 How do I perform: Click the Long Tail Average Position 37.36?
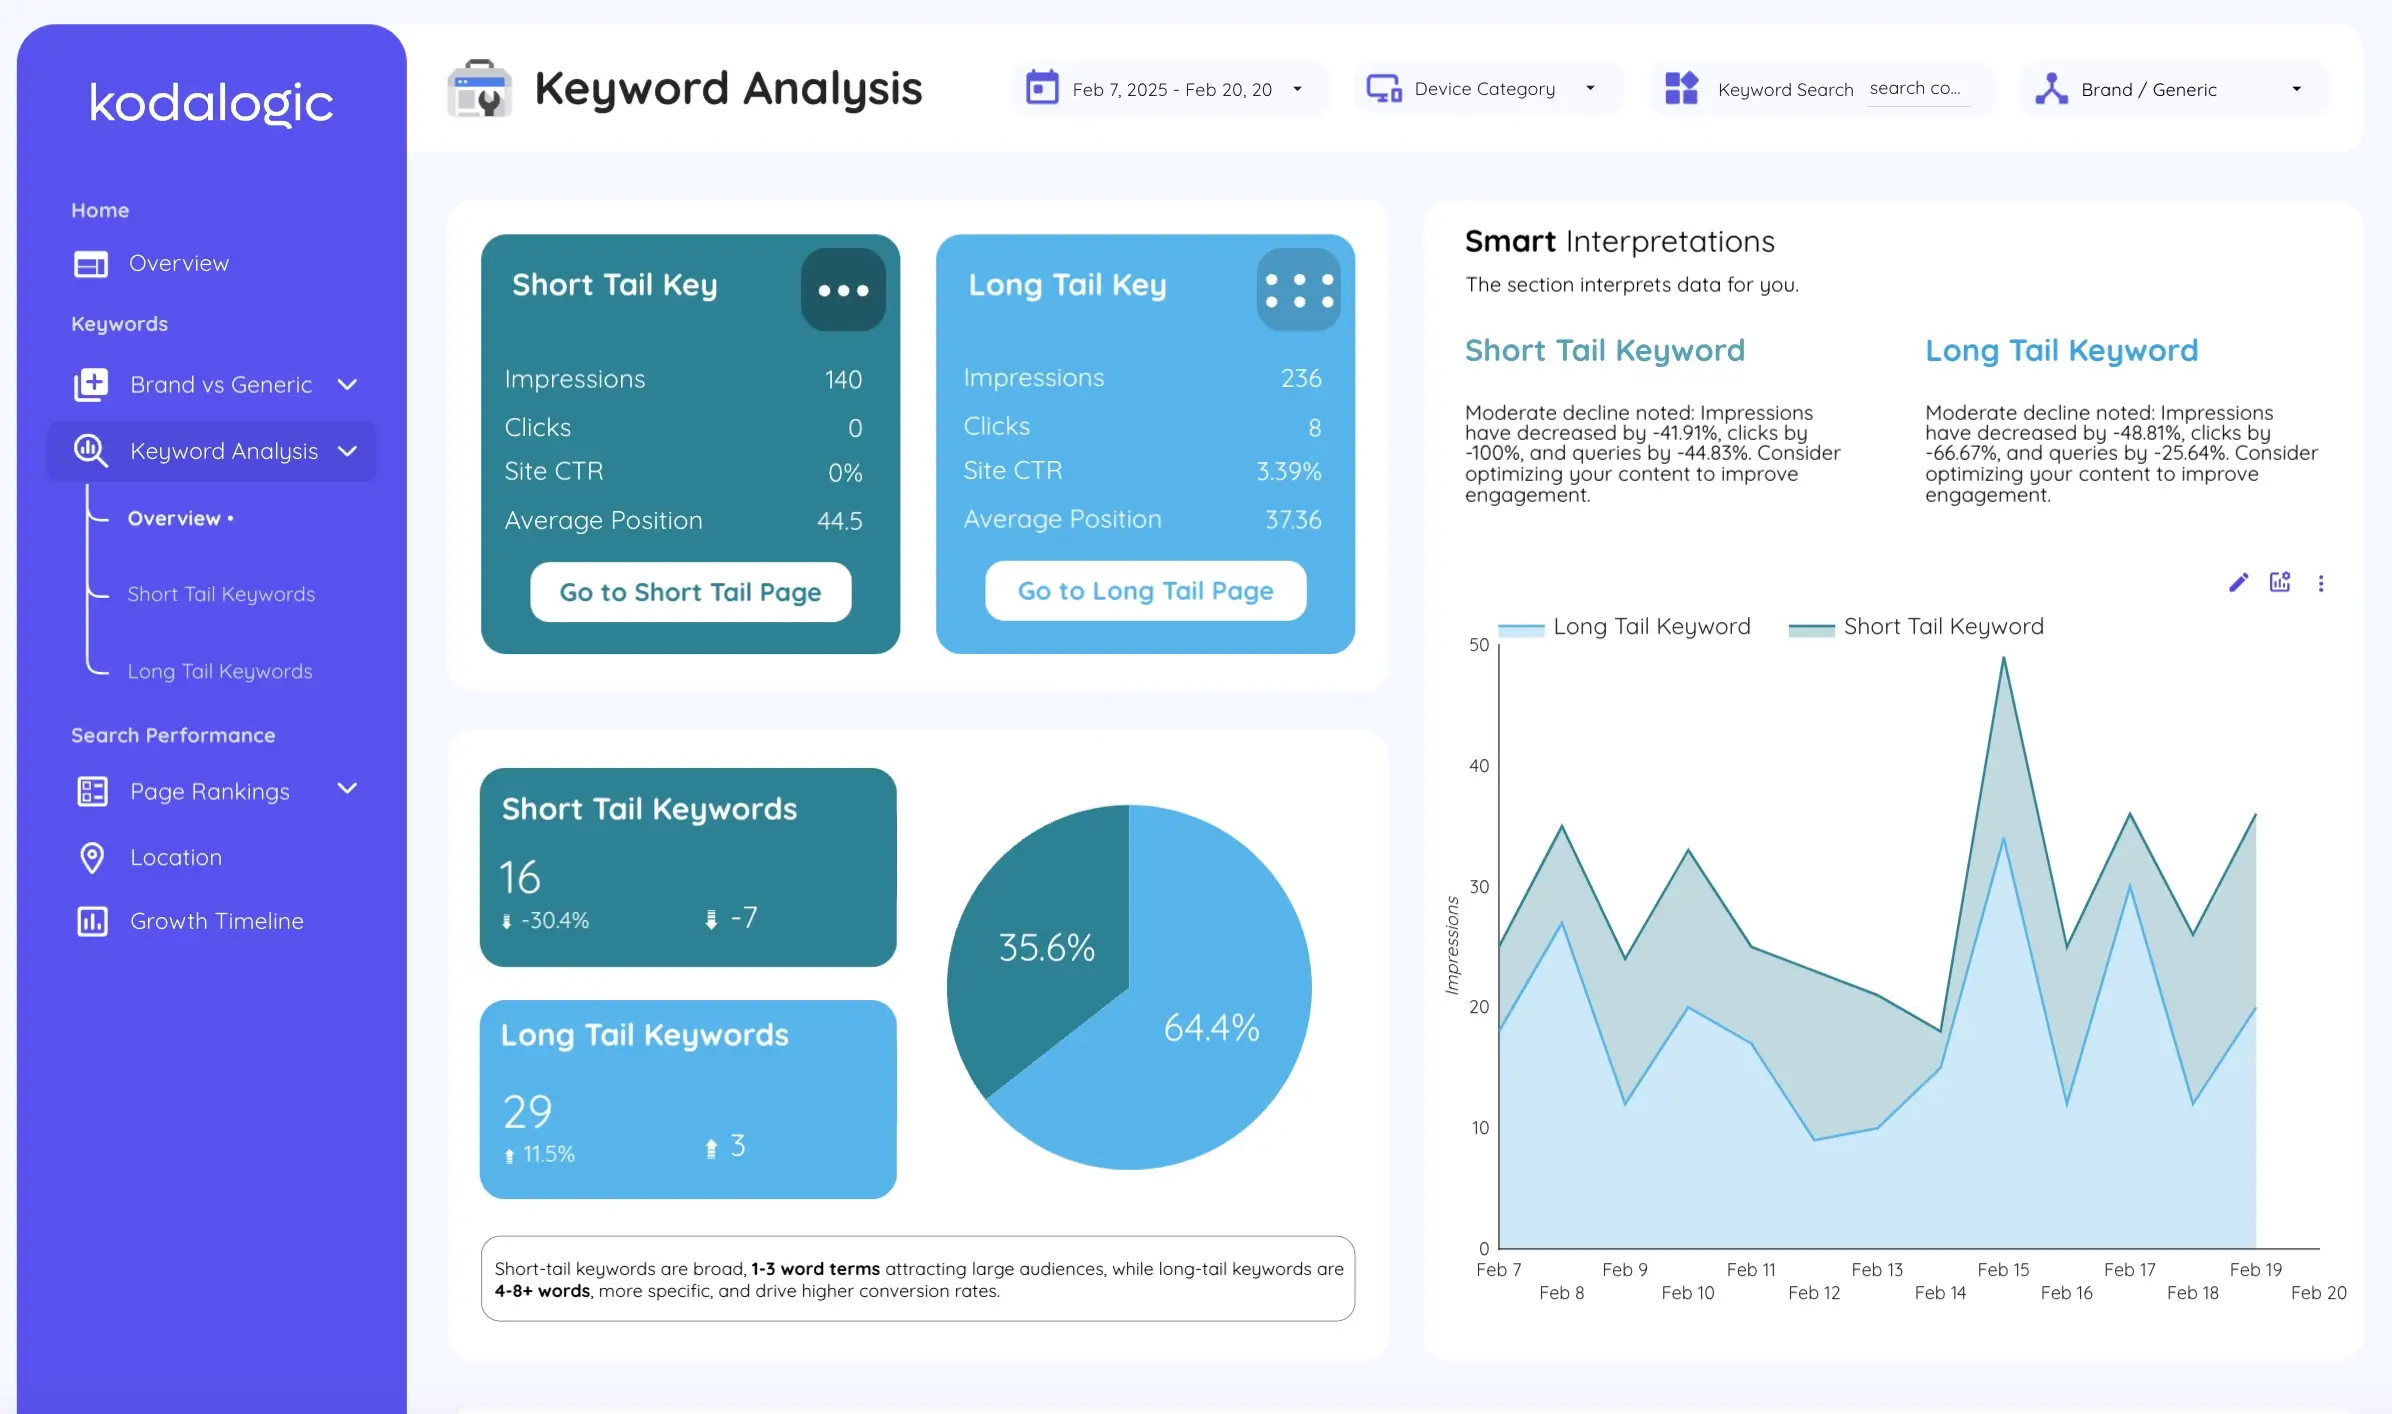point(1293,520)
